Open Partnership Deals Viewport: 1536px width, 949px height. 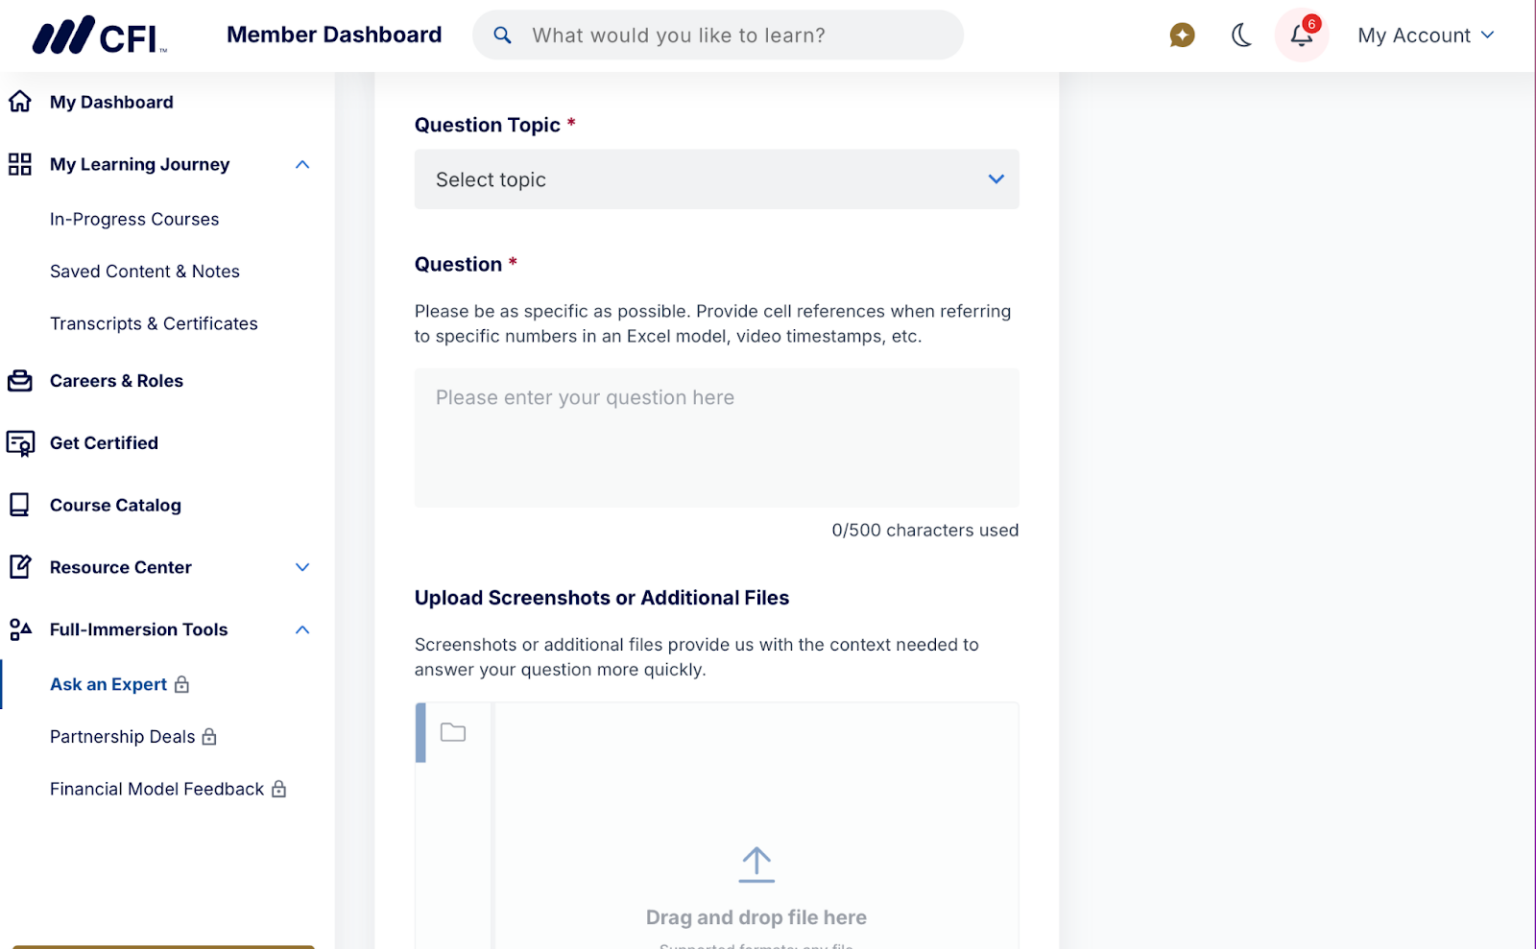point(122,737)
